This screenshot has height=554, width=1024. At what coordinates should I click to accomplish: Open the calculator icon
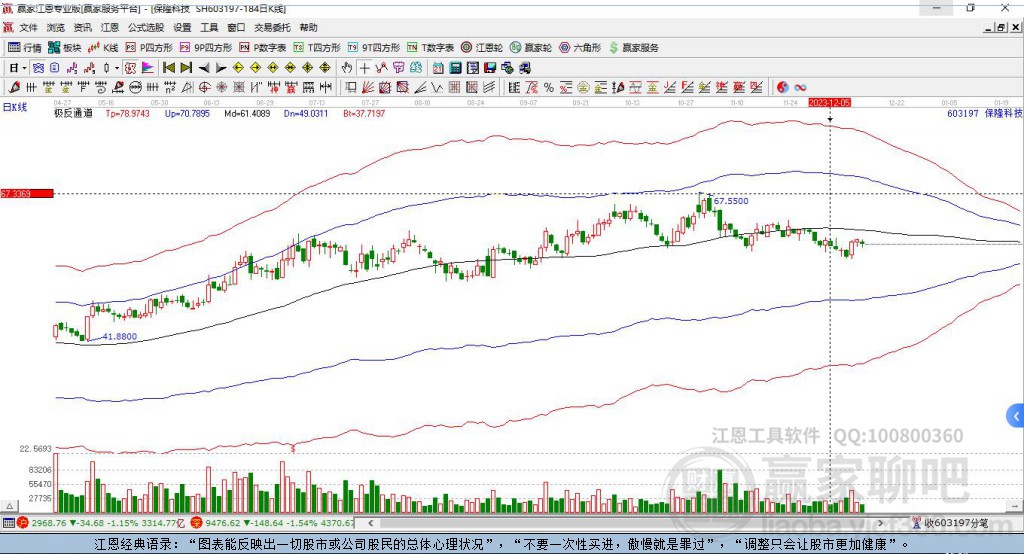tap(455, 67)
